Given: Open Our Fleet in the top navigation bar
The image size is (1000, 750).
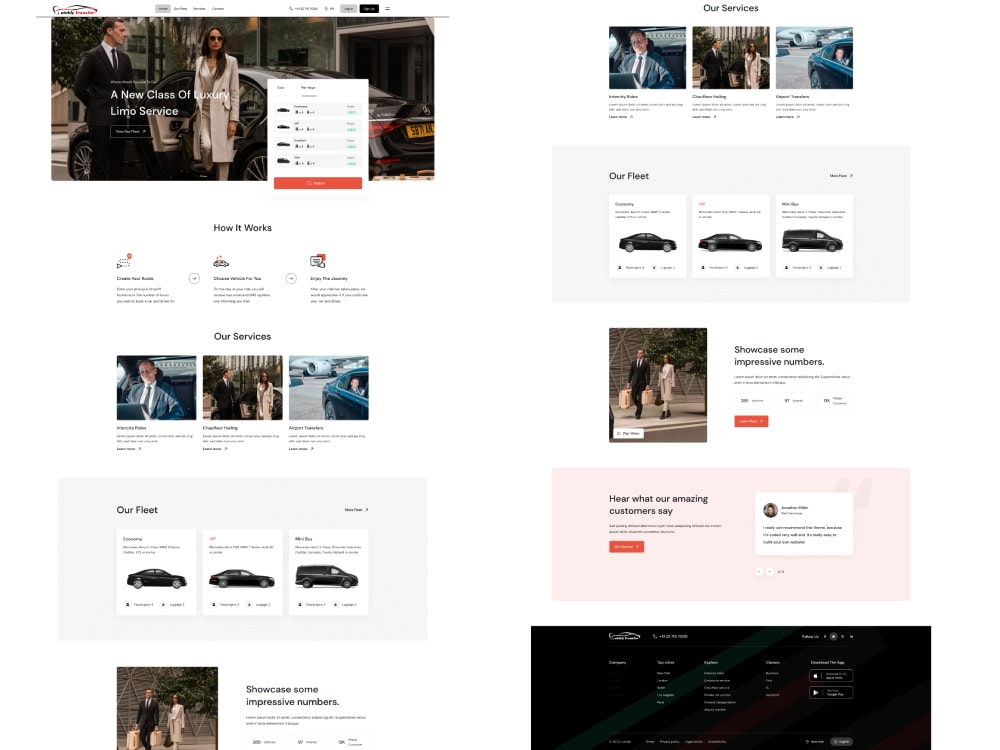Looking at the screenshot, I should point(180,9).
